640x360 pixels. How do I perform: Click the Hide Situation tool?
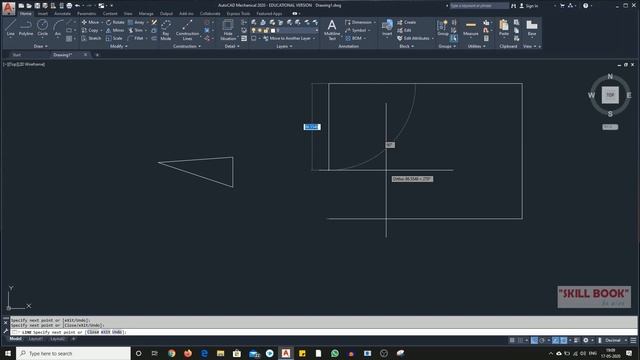point(228,30)
